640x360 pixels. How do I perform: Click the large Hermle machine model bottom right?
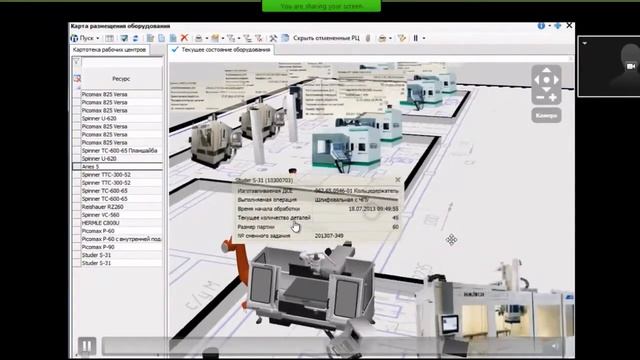click(494, 309)
